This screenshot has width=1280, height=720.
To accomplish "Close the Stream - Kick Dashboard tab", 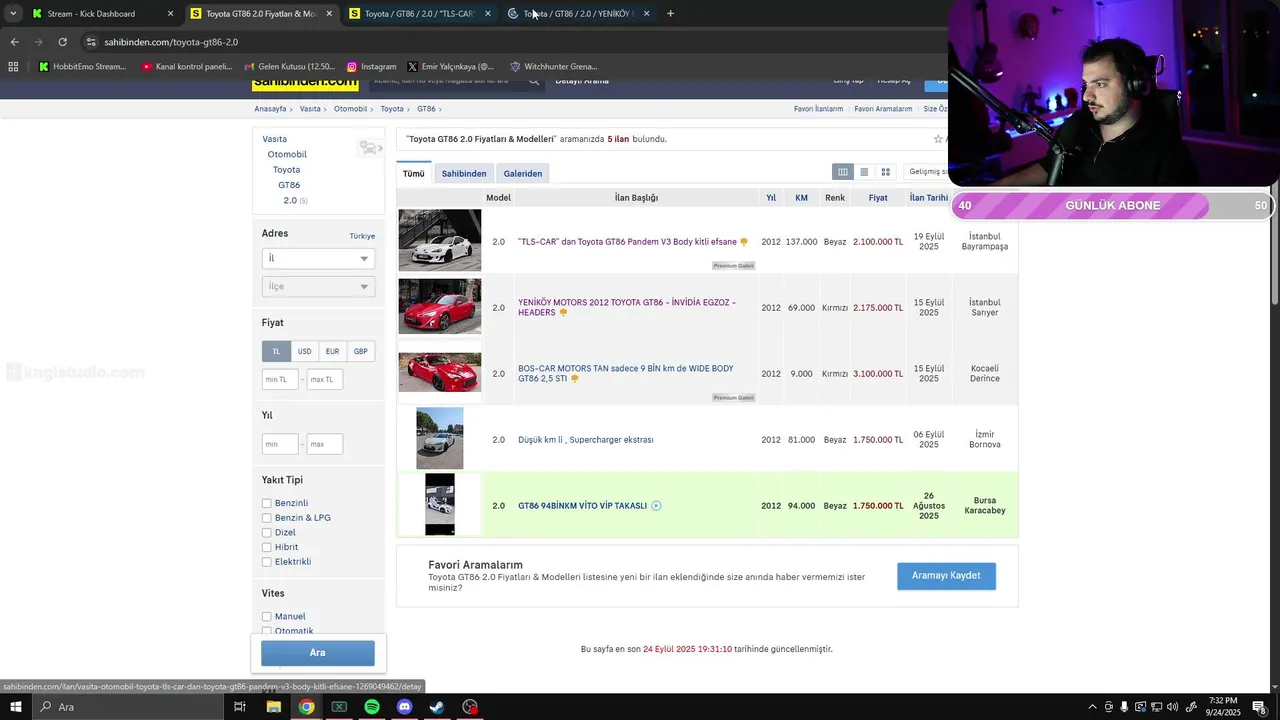I will coord(170,14).
